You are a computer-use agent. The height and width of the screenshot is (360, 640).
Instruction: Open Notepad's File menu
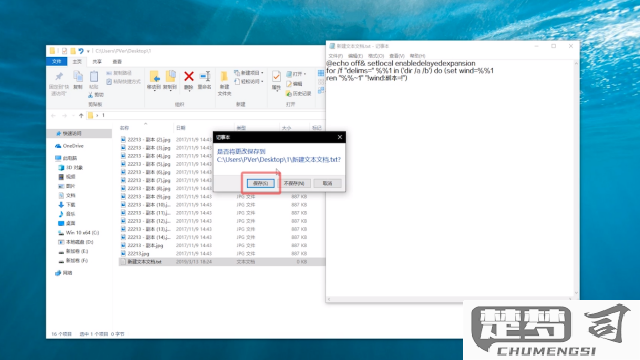[336, 56]
